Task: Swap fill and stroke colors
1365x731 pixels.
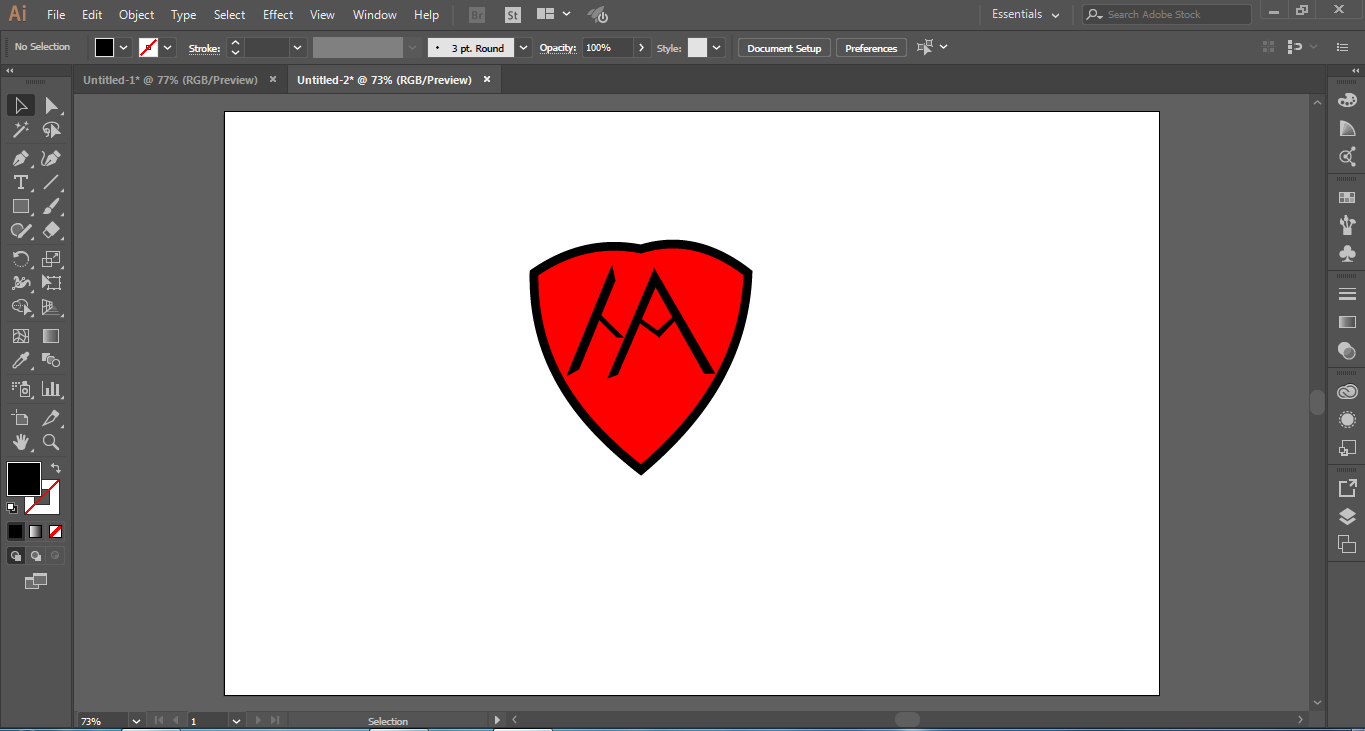Action: coord(56,468)
